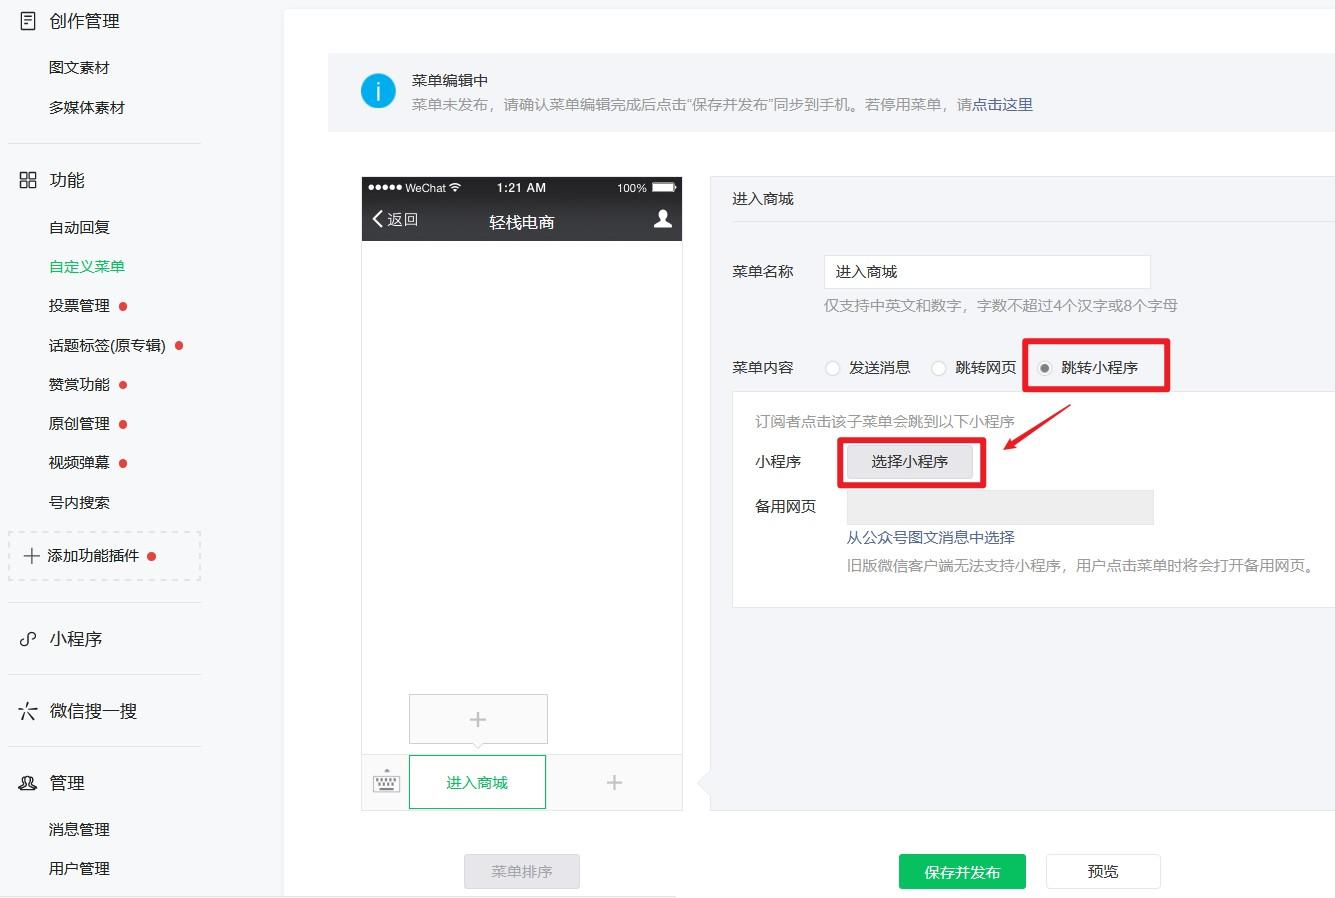Screen dimensions: 1335x898
Task: Click the 选择小程序 button
Action: [910, 462]
